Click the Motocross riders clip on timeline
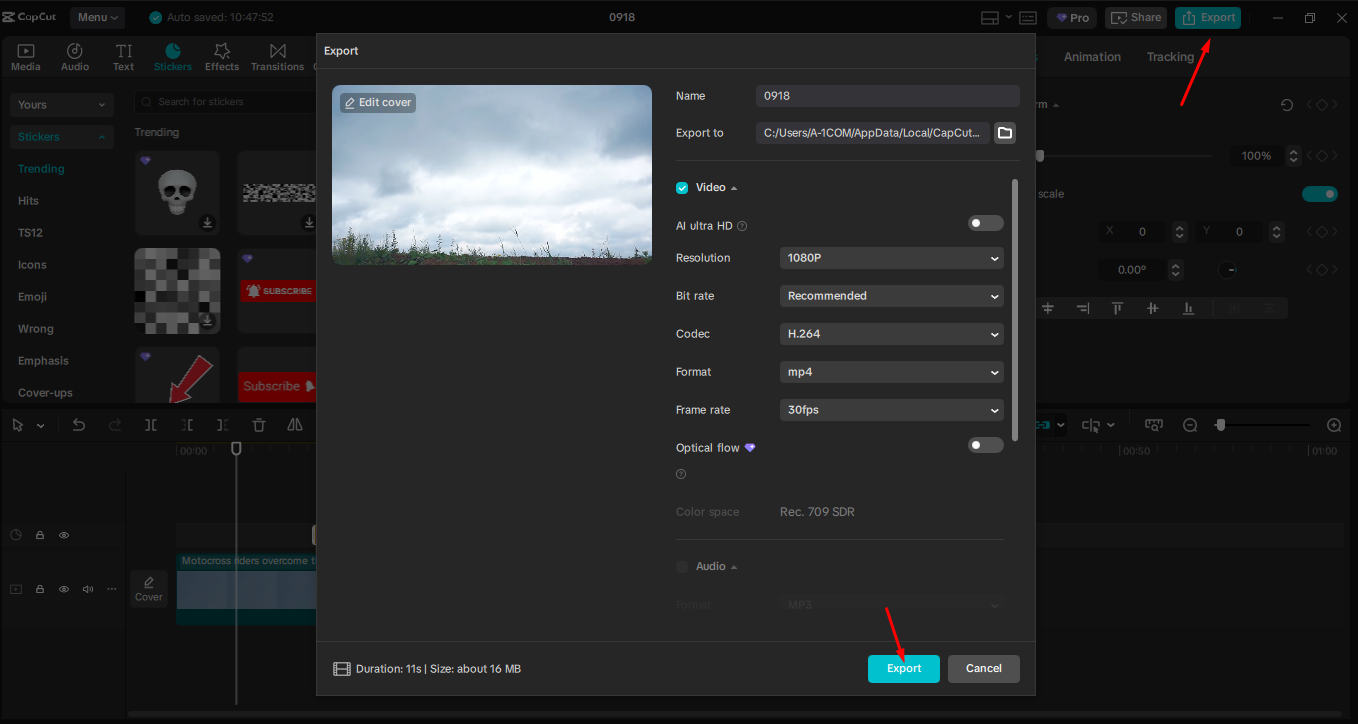 (247, 589)
